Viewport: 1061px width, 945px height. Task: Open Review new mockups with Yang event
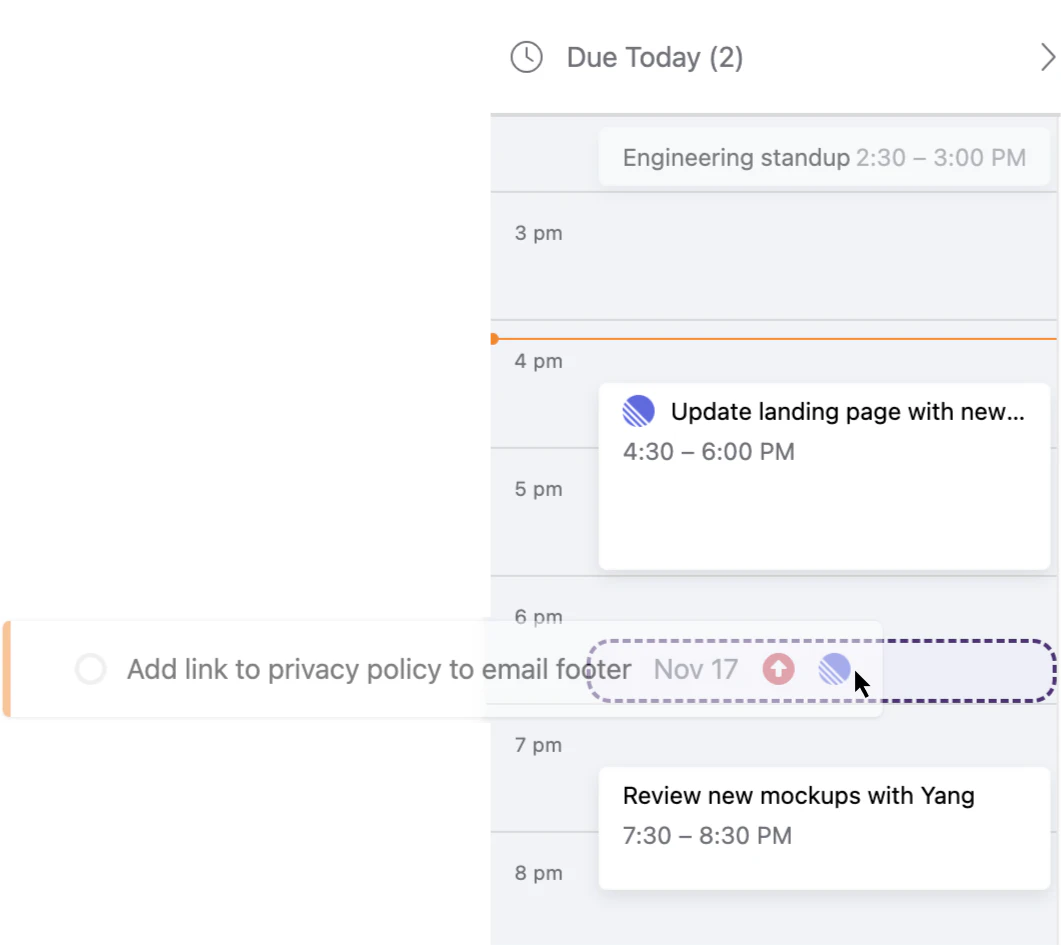point(798,796)
